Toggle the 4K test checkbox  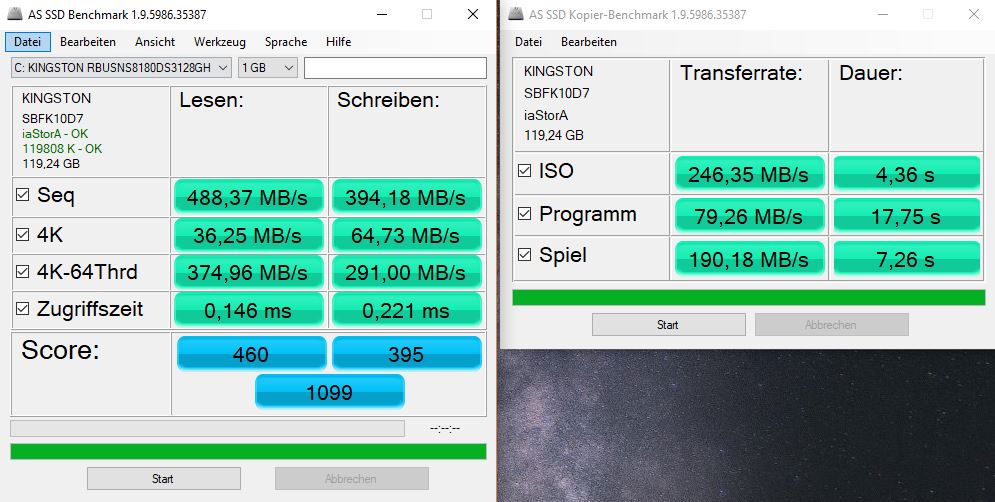pyautogui.click(x=22, y=235)
